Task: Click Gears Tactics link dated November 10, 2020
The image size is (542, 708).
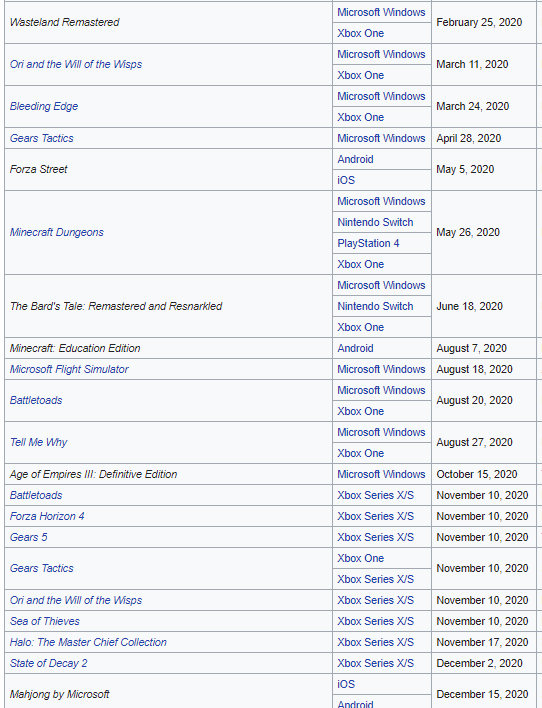Action: click(x=42, y=568)
